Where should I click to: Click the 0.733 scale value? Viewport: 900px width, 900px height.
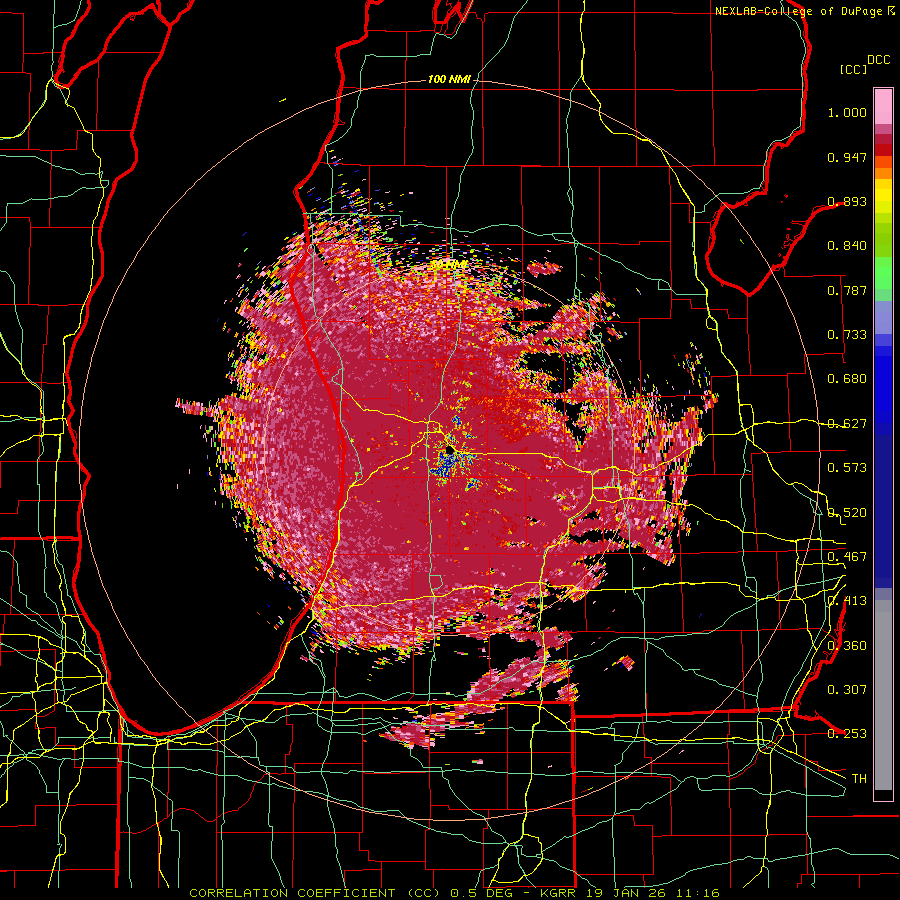(x=847, y=335)
